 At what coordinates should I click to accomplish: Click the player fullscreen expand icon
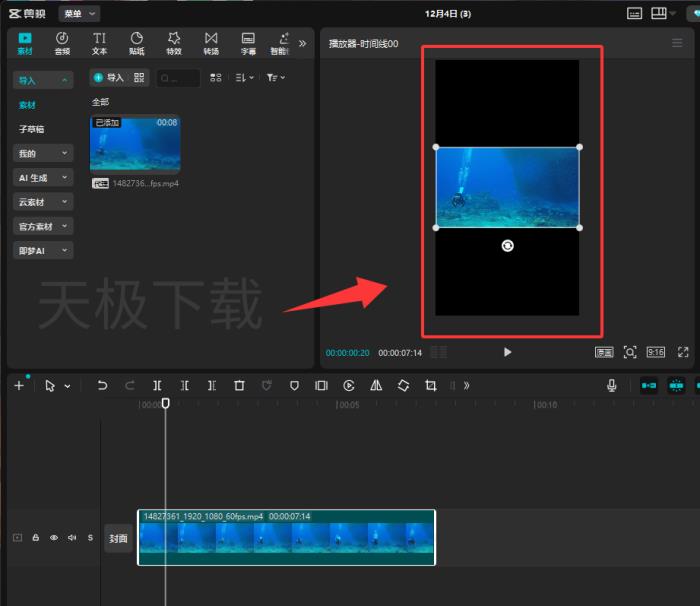tap(683, 352)
